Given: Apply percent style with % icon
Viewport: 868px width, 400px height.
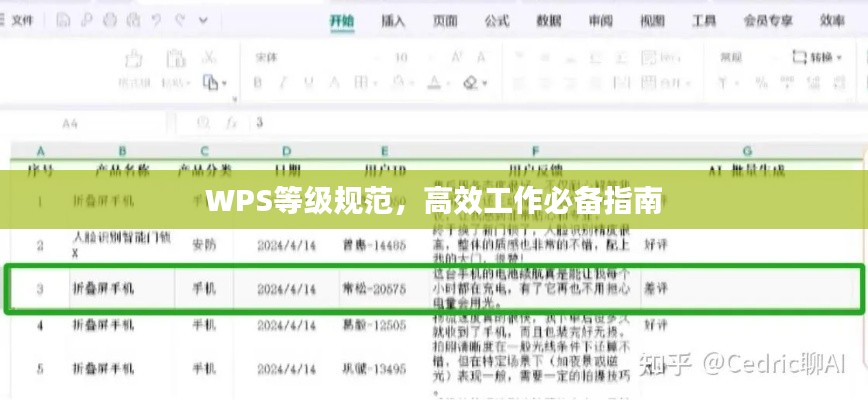Looking at the screenshot, I should tap(762, 84).
